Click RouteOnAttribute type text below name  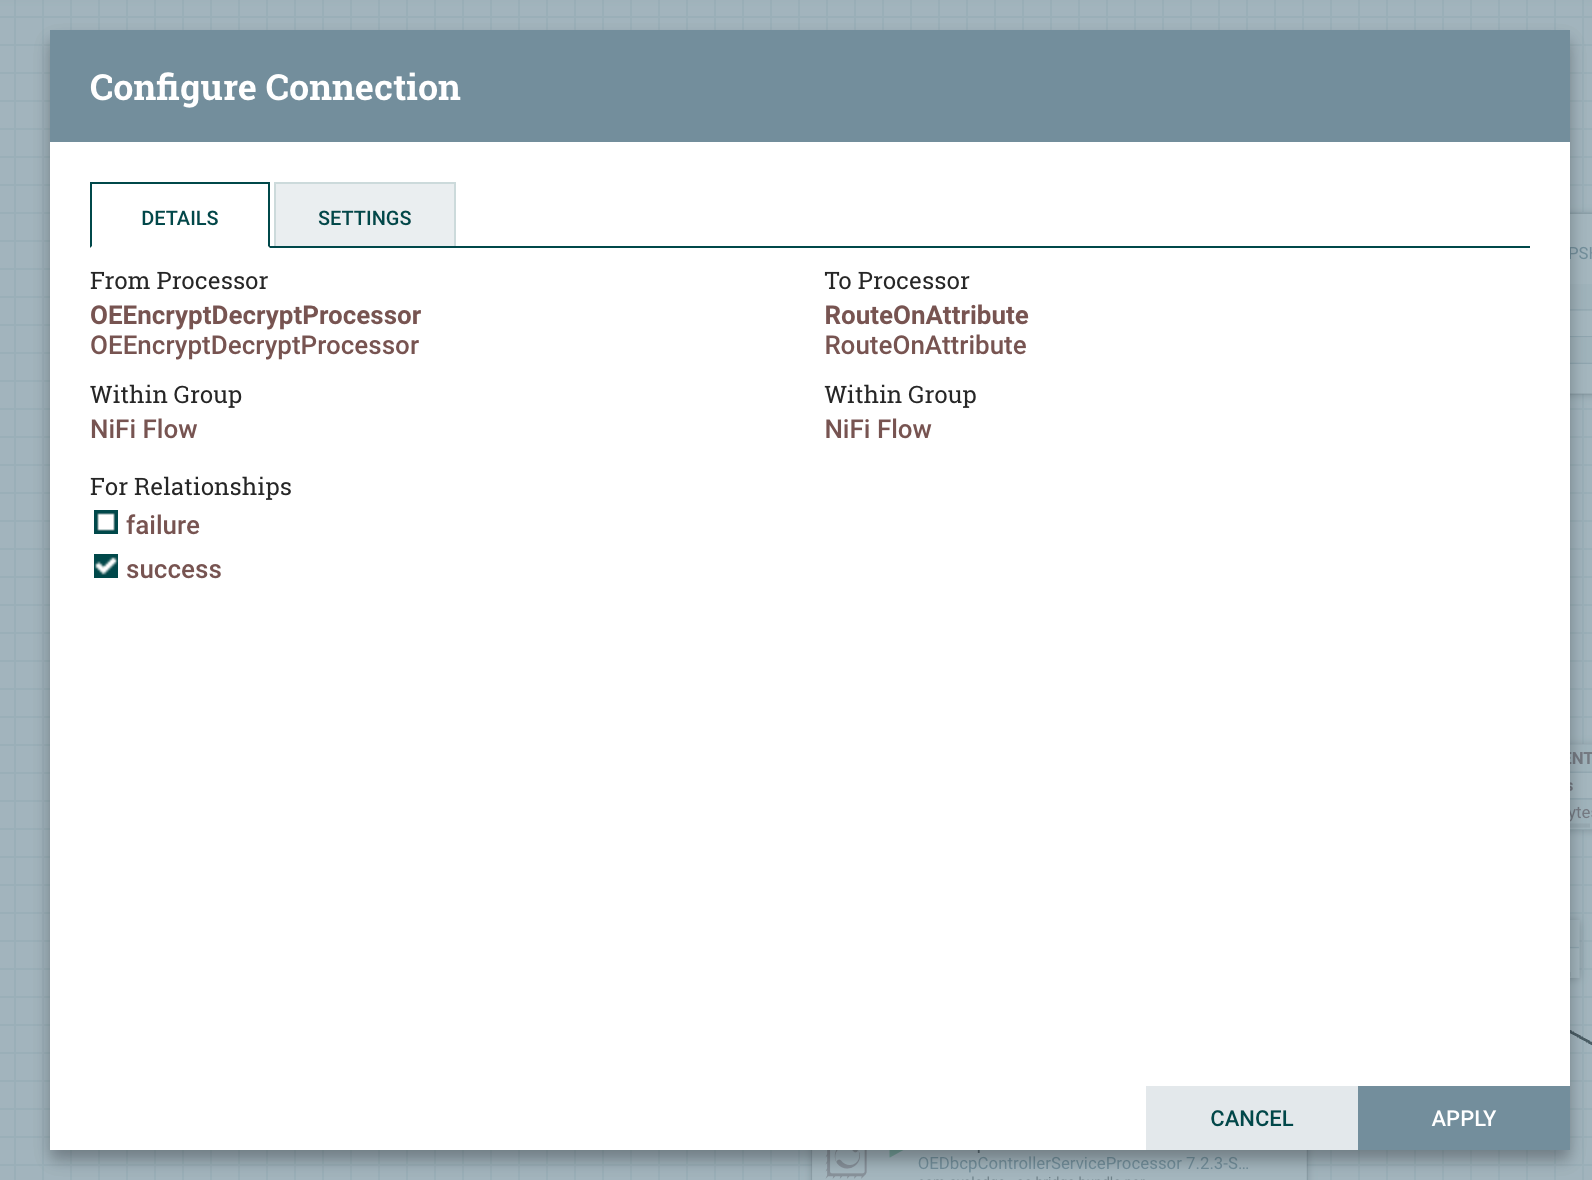pos(925,345)
